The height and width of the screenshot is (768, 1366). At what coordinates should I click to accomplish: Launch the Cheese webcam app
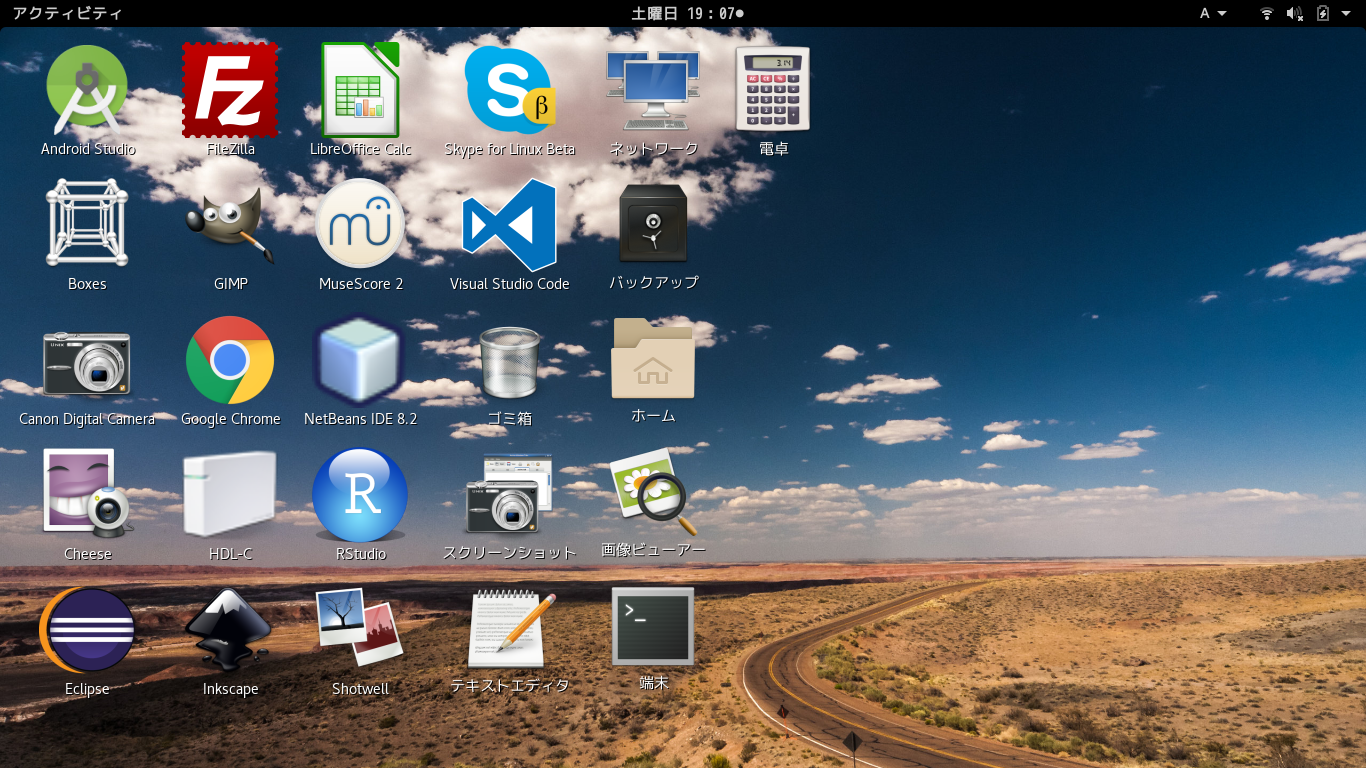(x=87, y=493)
